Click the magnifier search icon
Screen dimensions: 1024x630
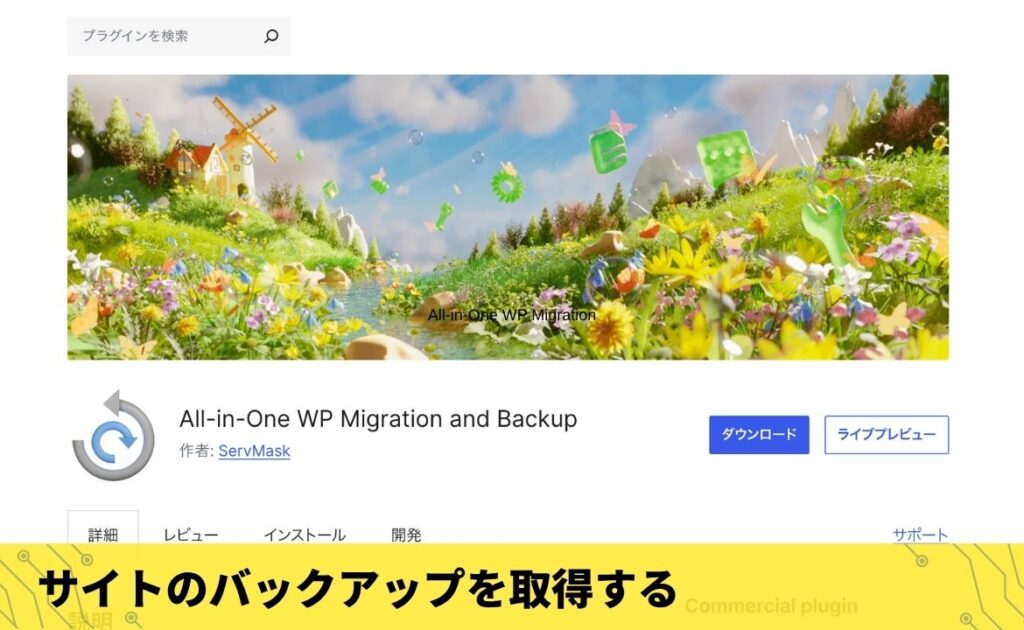(x=271, y=36)
